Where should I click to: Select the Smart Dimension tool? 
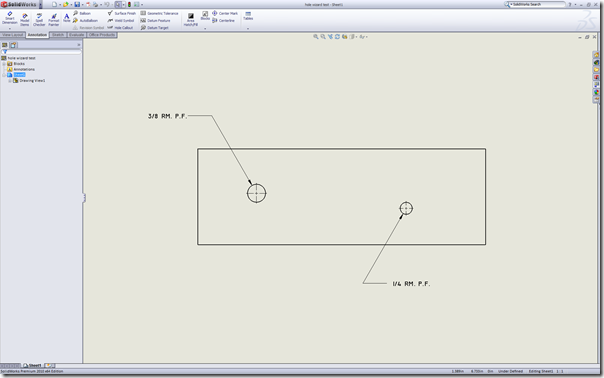click(10, 18)
